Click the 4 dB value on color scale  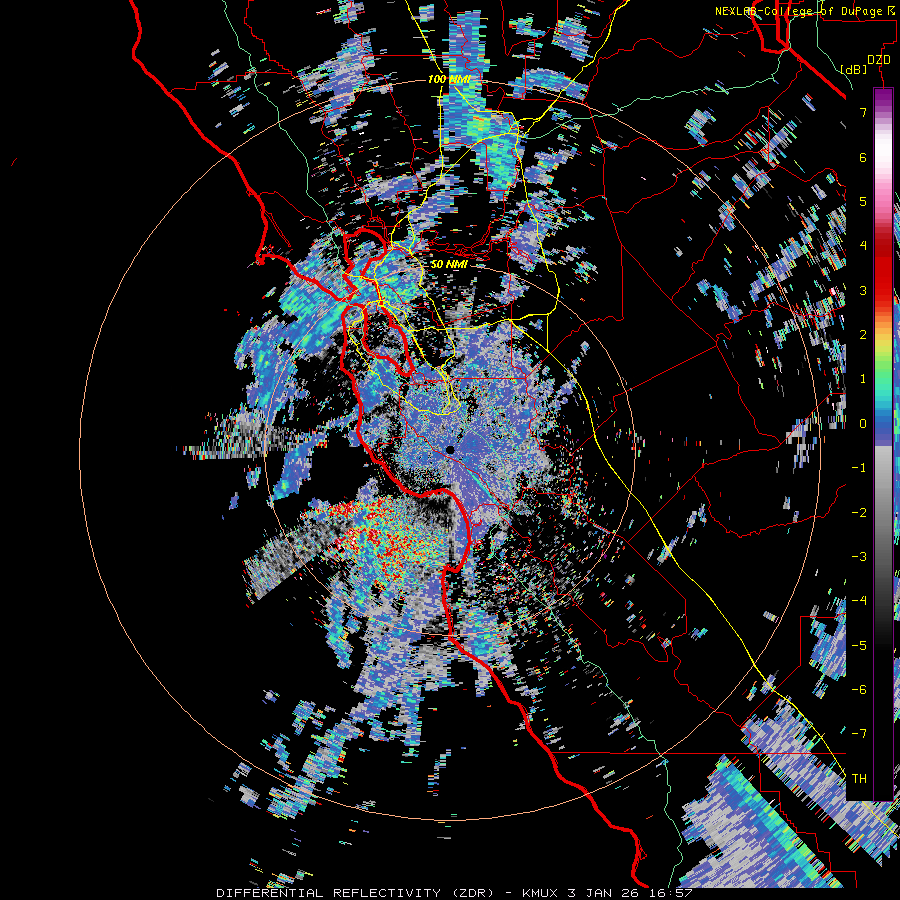[863, 246]
